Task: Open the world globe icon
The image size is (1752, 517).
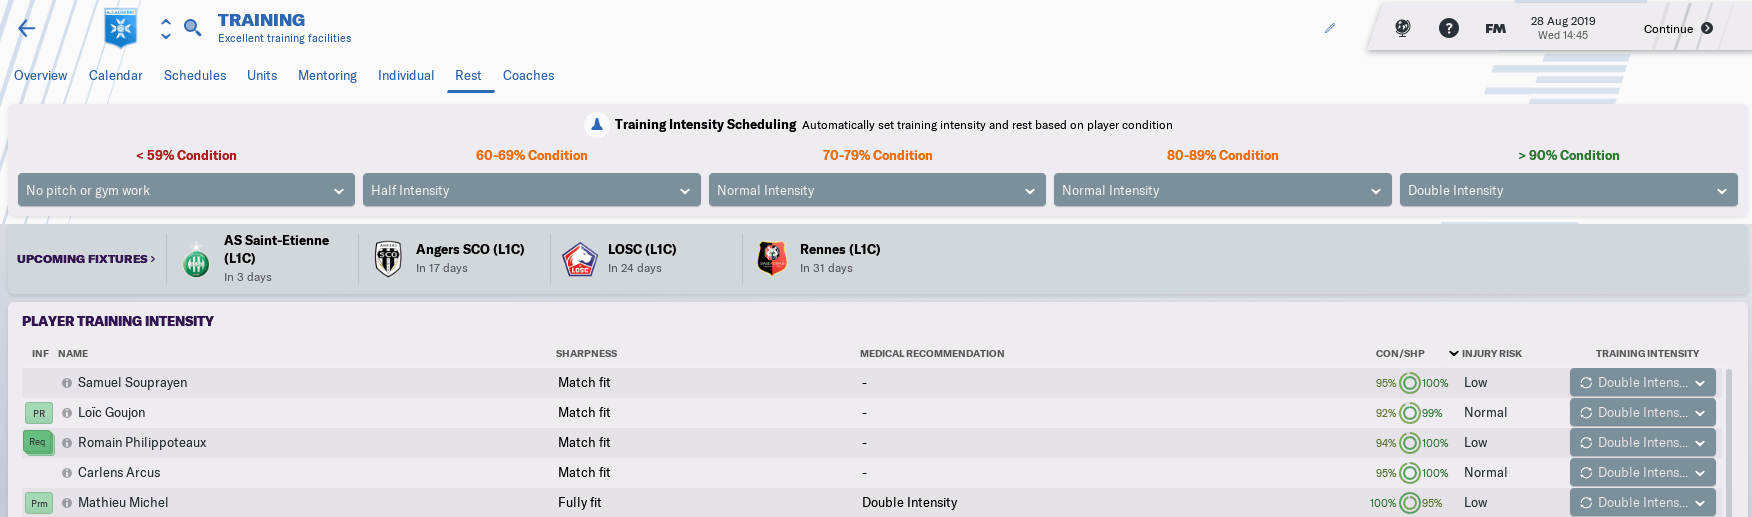Action: click(x=1403, y=28)
